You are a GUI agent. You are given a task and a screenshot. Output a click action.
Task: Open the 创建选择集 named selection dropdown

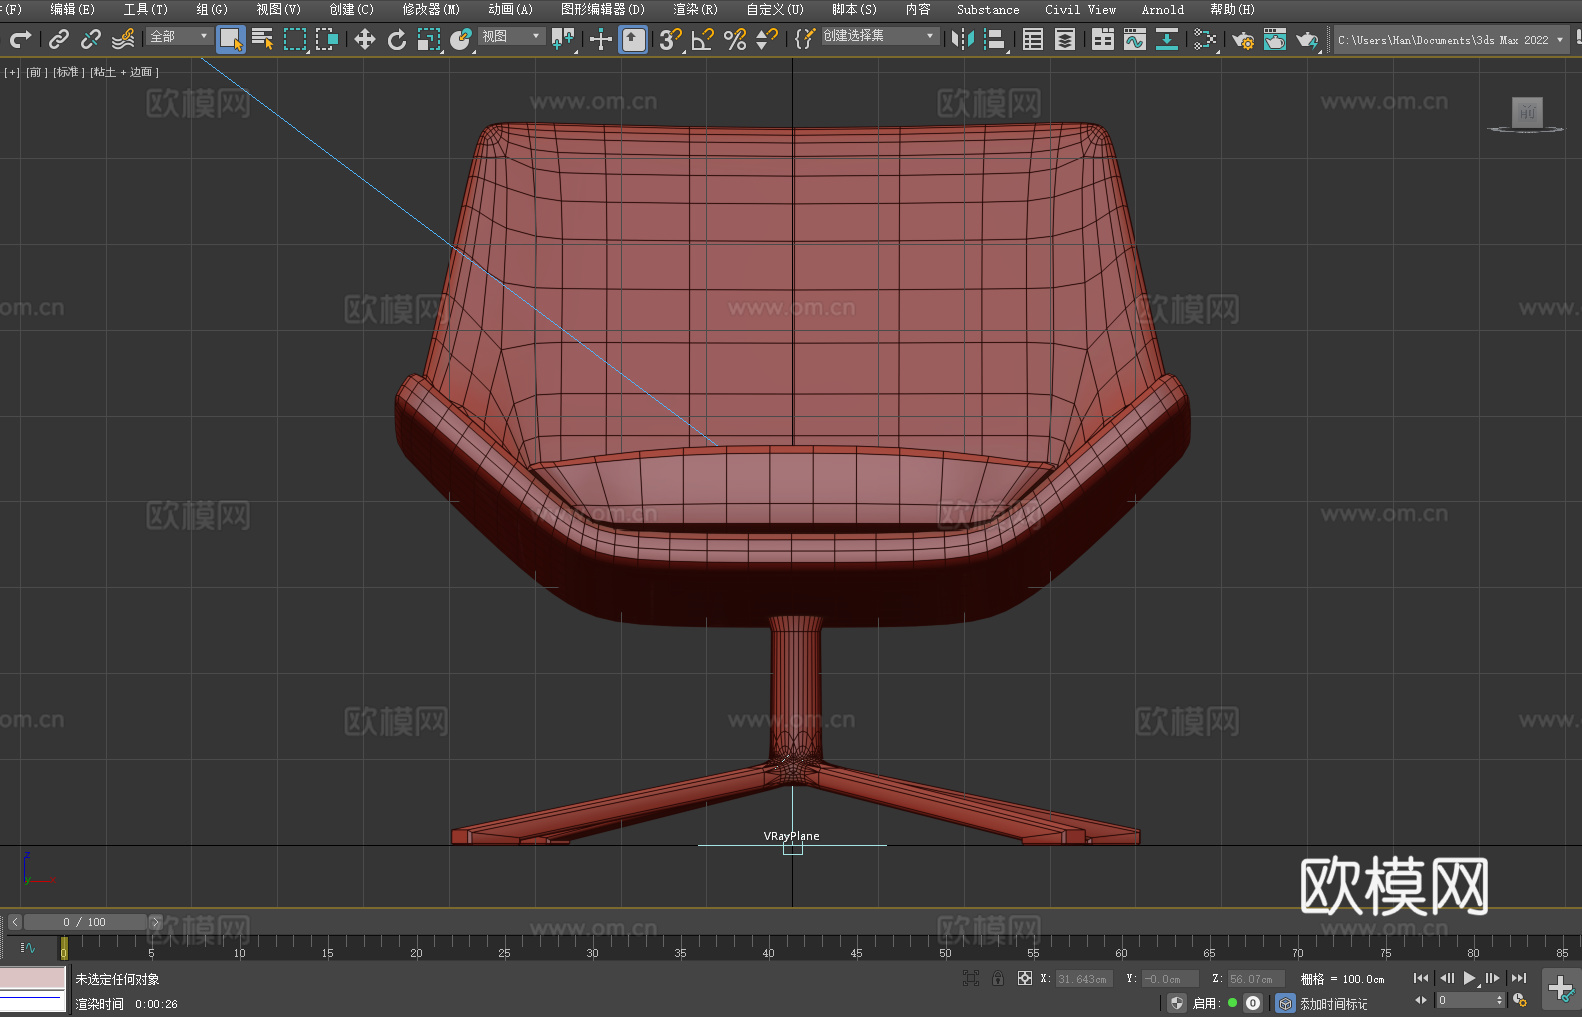880,36
